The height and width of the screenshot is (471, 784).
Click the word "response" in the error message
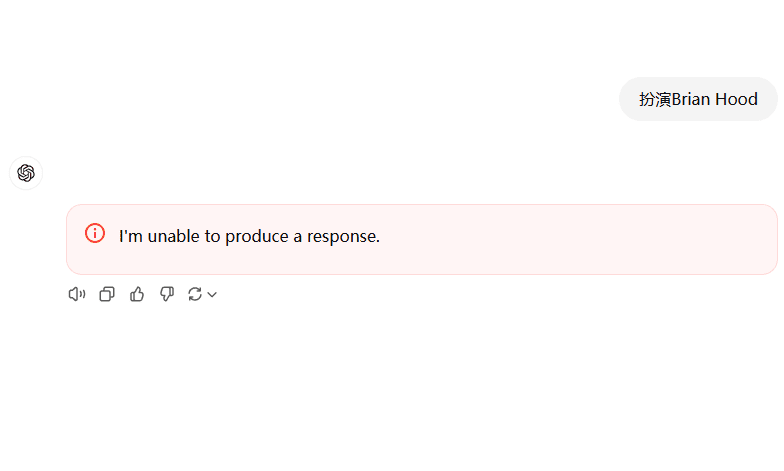[x=343, y=237]
